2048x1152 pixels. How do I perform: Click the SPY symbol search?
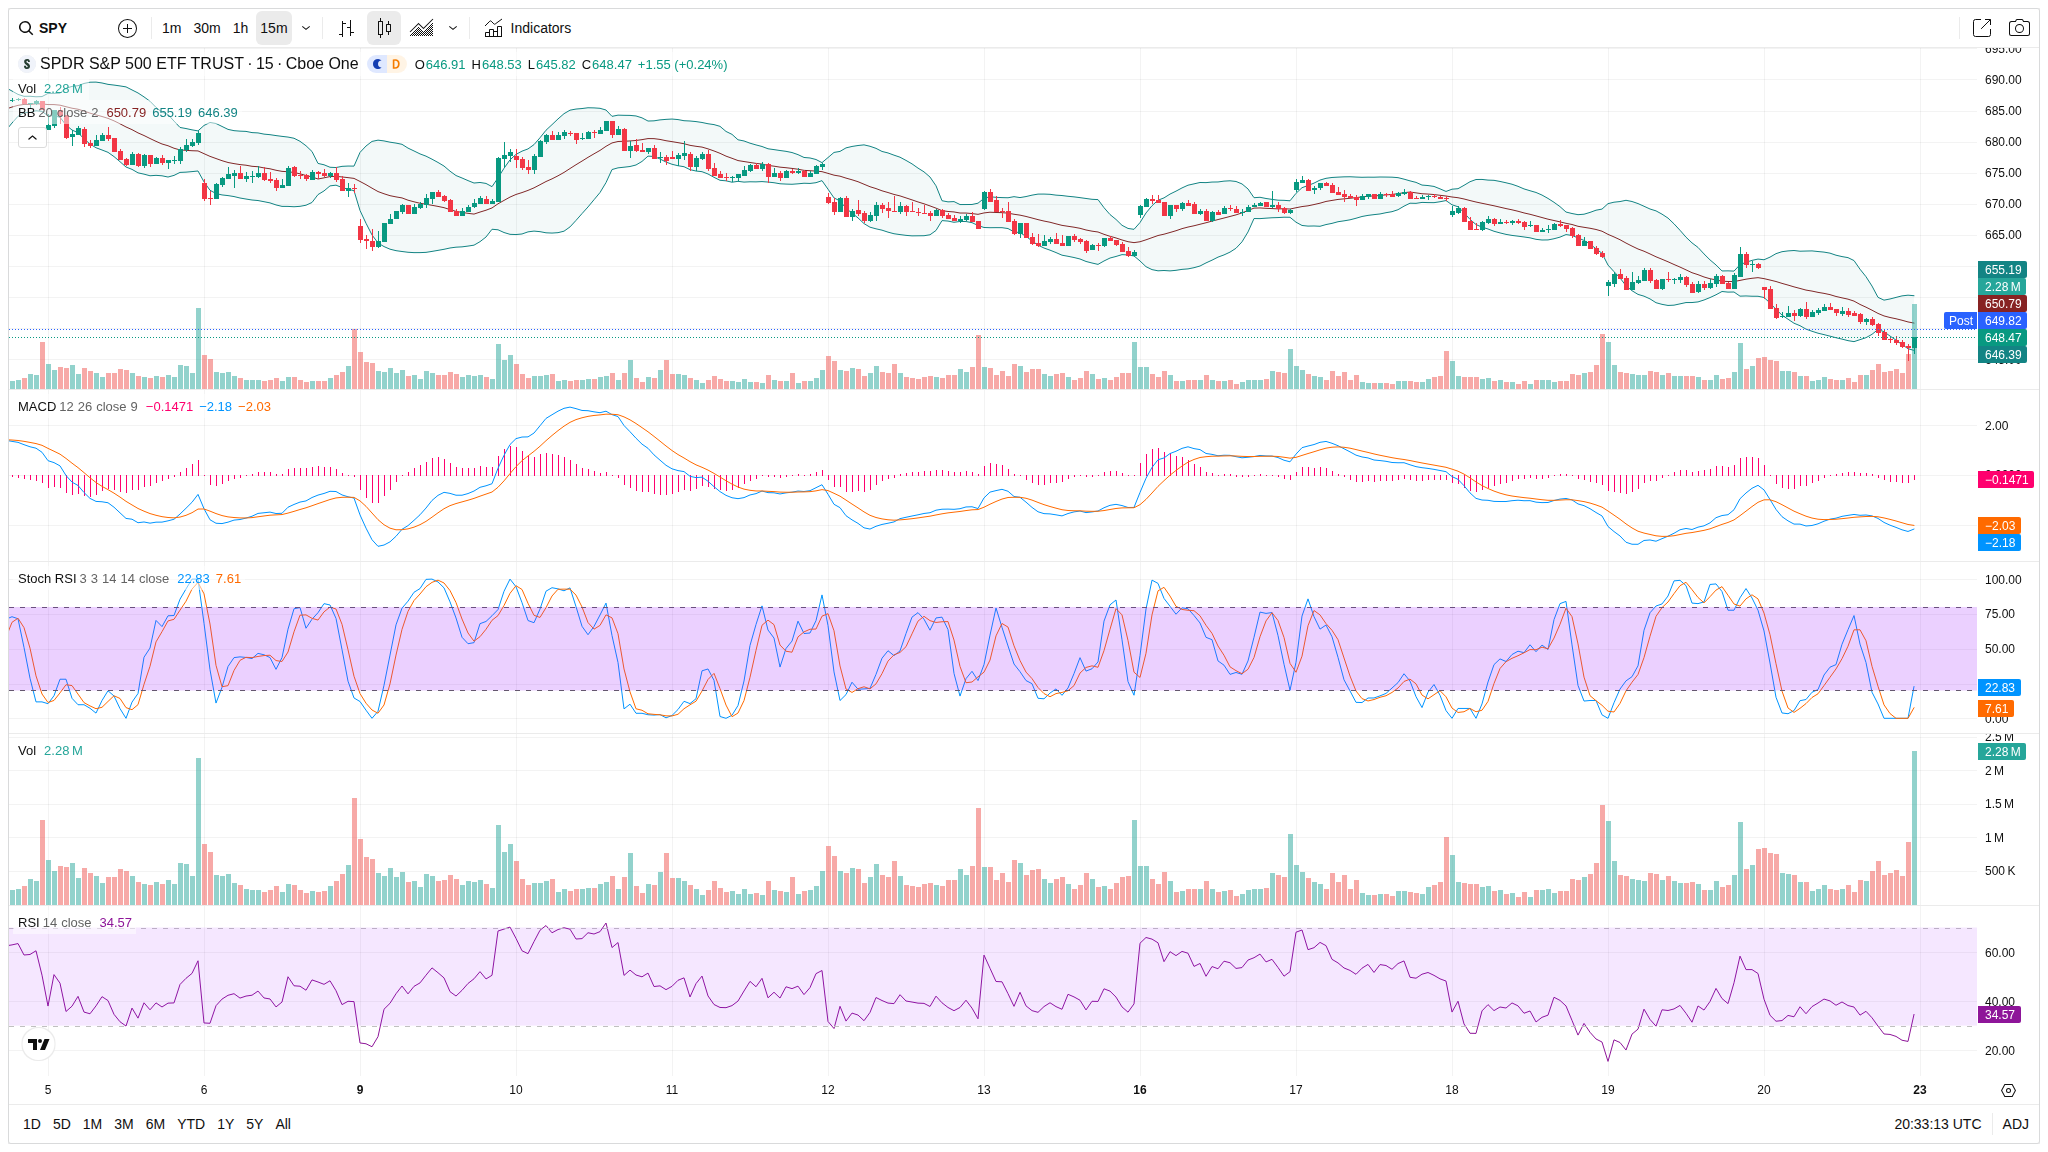(x=52, y=28)
